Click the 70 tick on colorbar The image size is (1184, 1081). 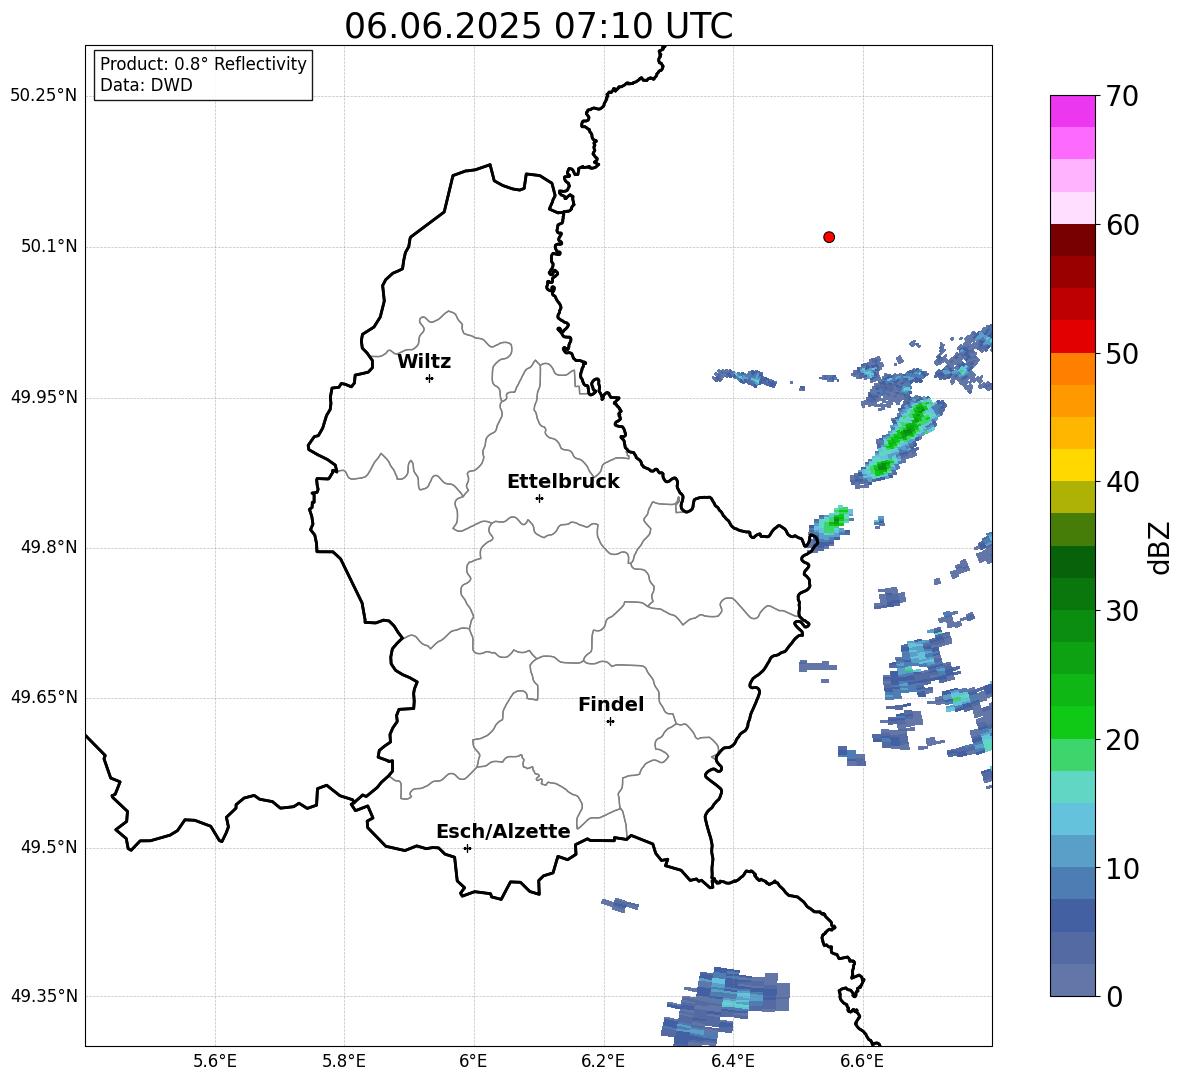(1121, 97)
